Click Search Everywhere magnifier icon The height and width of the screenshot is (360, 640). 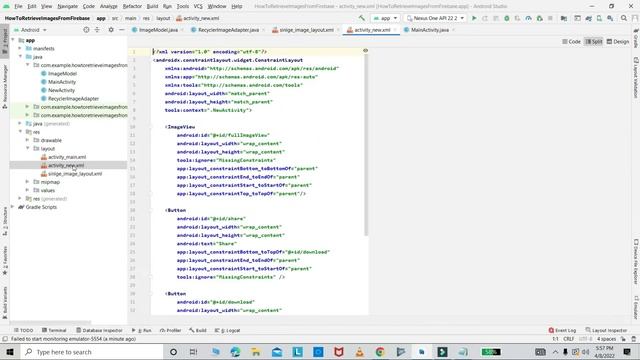pos(624,18)
